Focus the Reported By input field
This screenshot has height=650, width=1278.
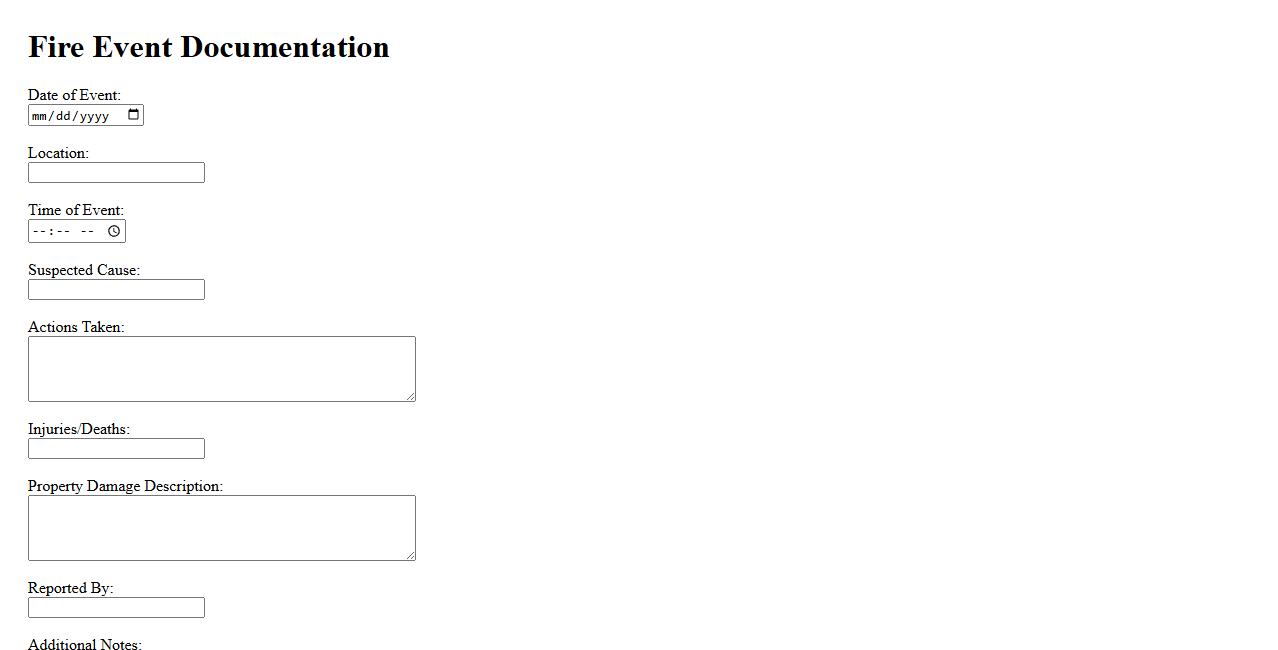pos(116,608)
